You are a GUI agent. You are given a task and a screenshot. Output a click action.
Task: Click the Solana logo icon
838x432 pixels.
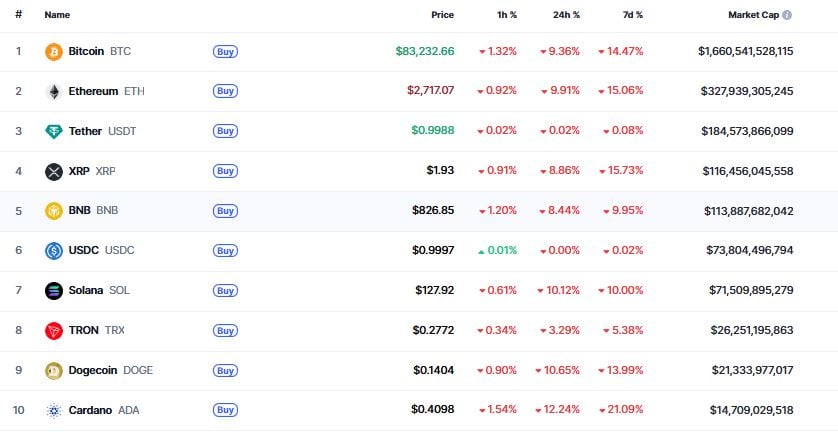coord(54,291)
